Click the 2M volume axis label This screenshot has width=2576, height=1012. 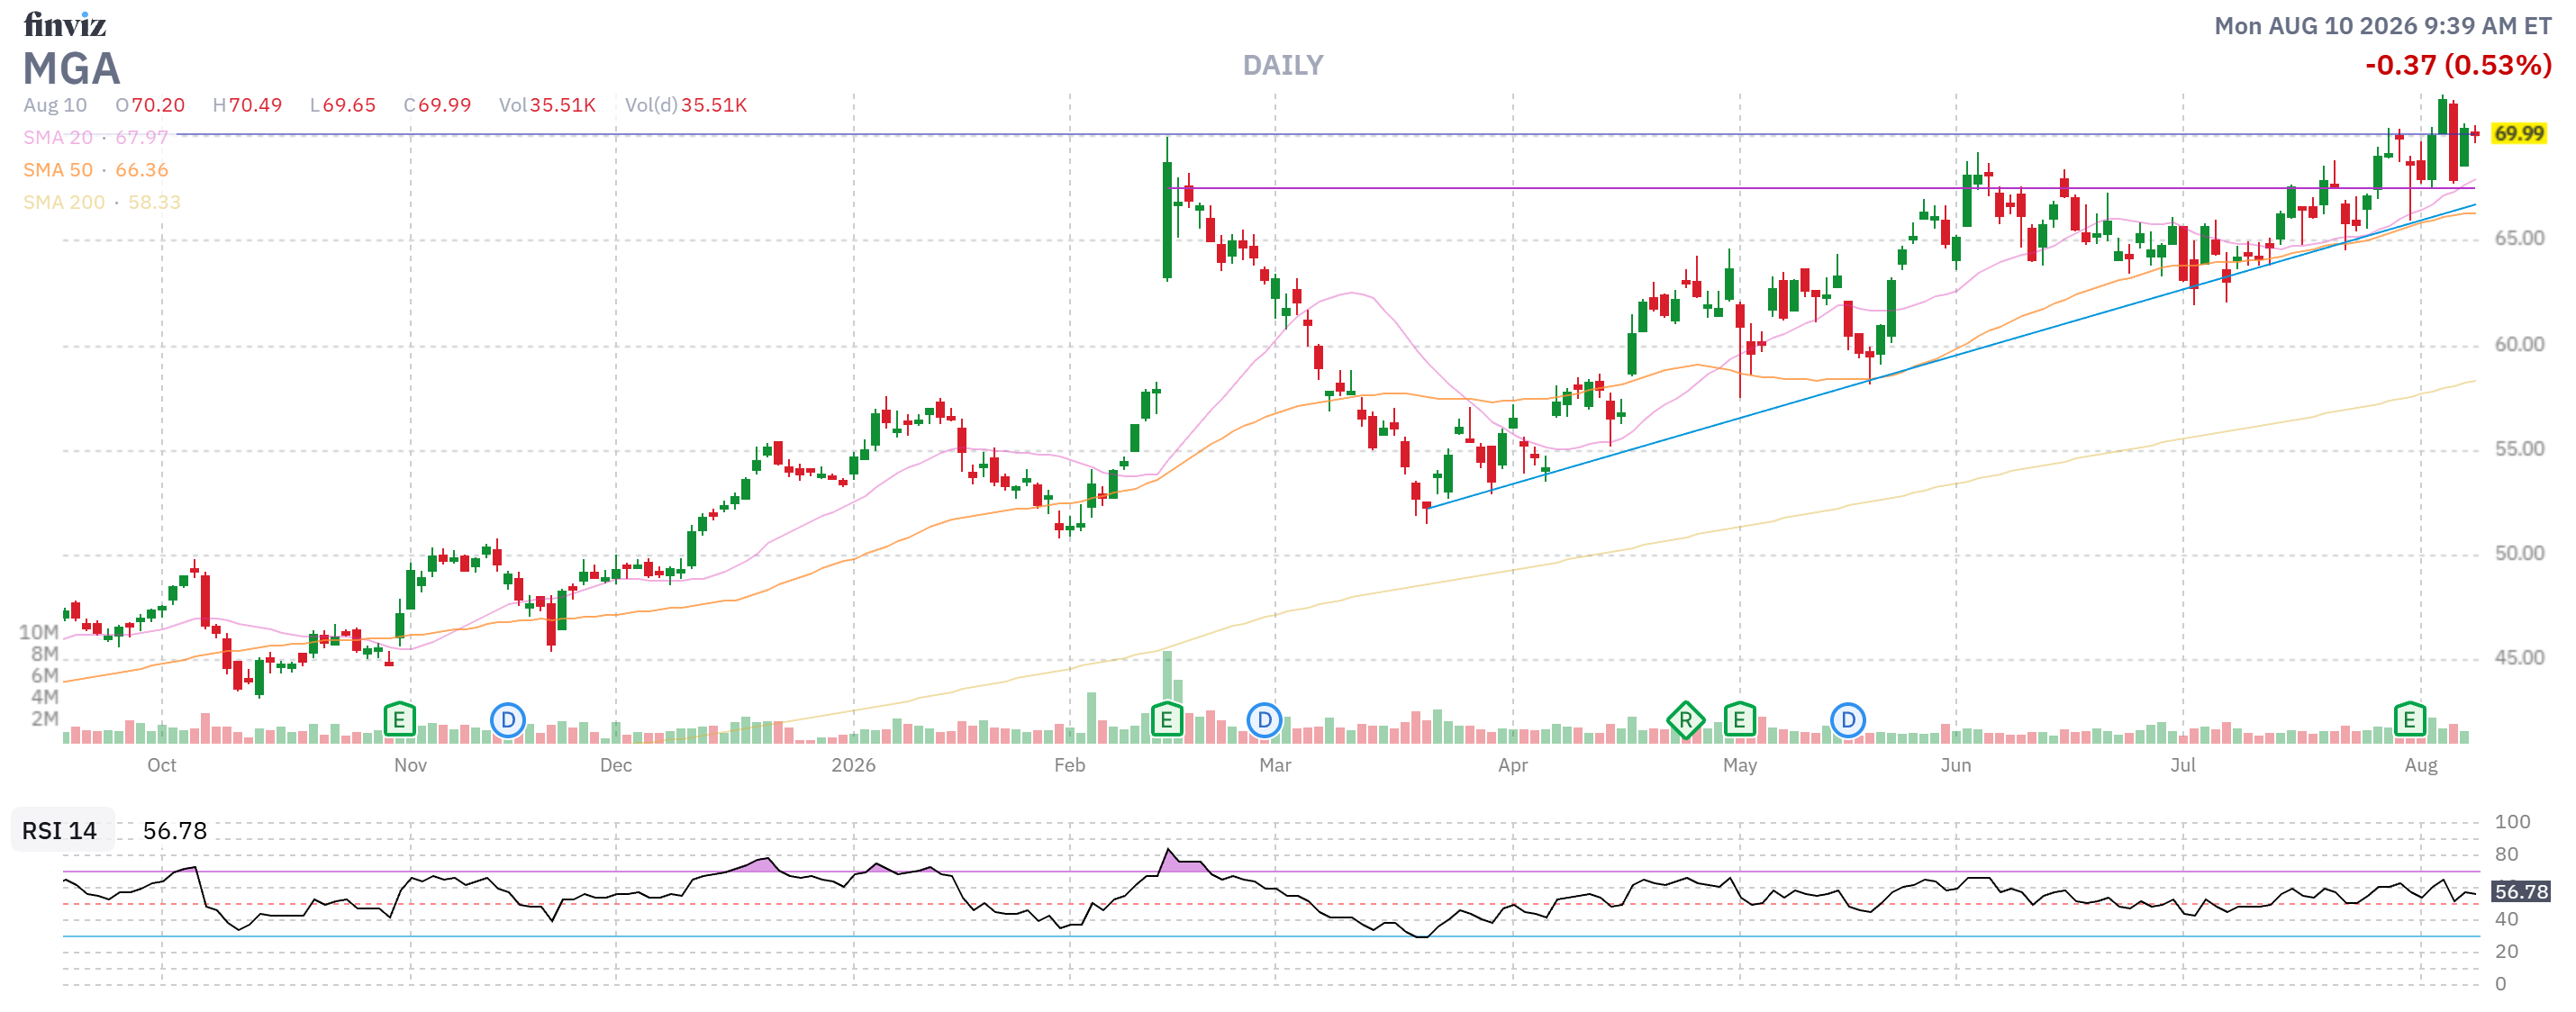pos(45,718)
